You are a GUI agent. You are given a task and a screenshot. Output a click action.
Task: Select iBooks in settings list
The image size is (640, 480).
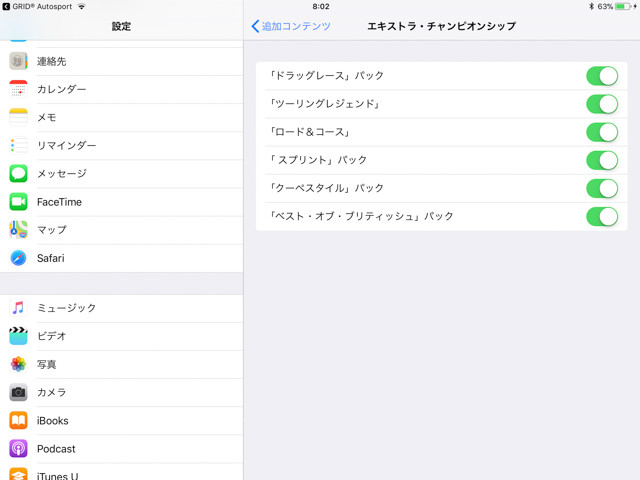(122, 421)
